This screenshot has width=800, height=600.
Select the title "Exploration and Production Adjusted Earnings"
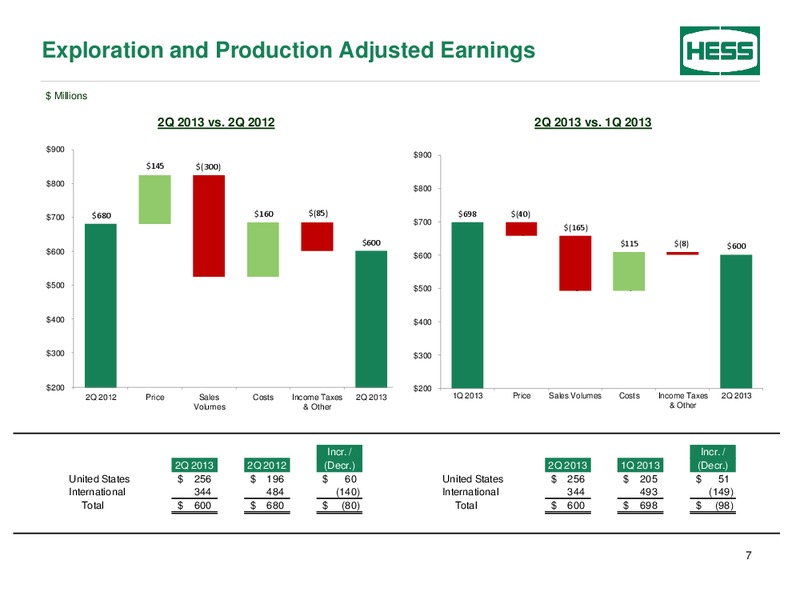(288, 51)
